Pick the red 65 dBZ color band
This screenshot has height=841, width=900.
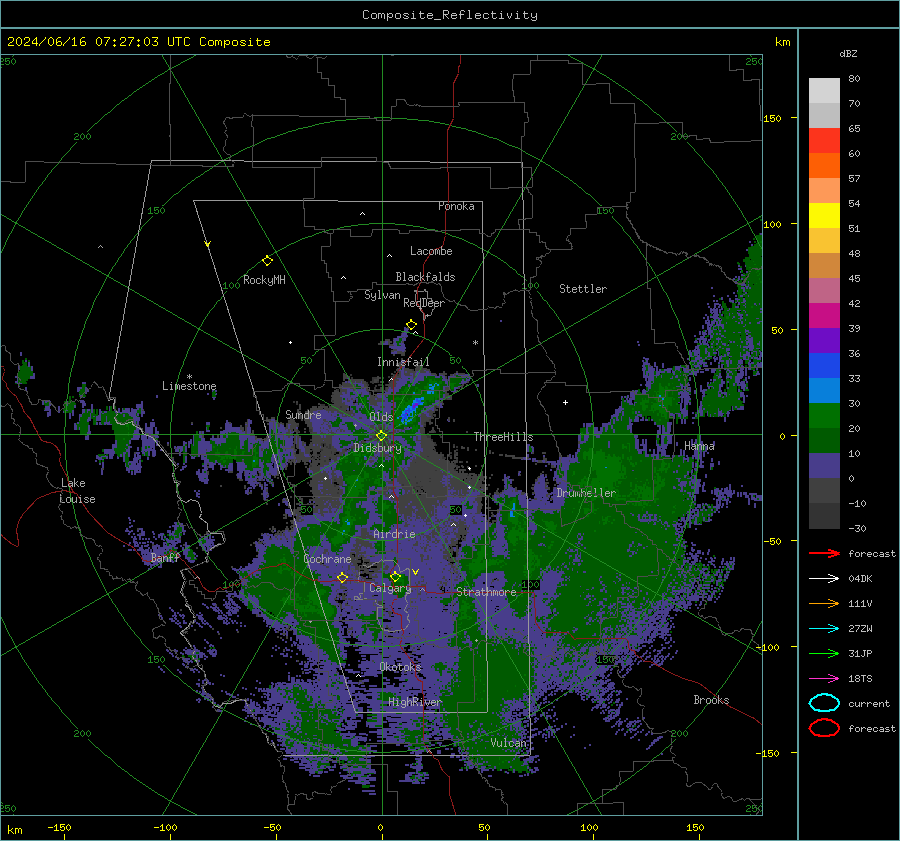[x=824, y=141]
